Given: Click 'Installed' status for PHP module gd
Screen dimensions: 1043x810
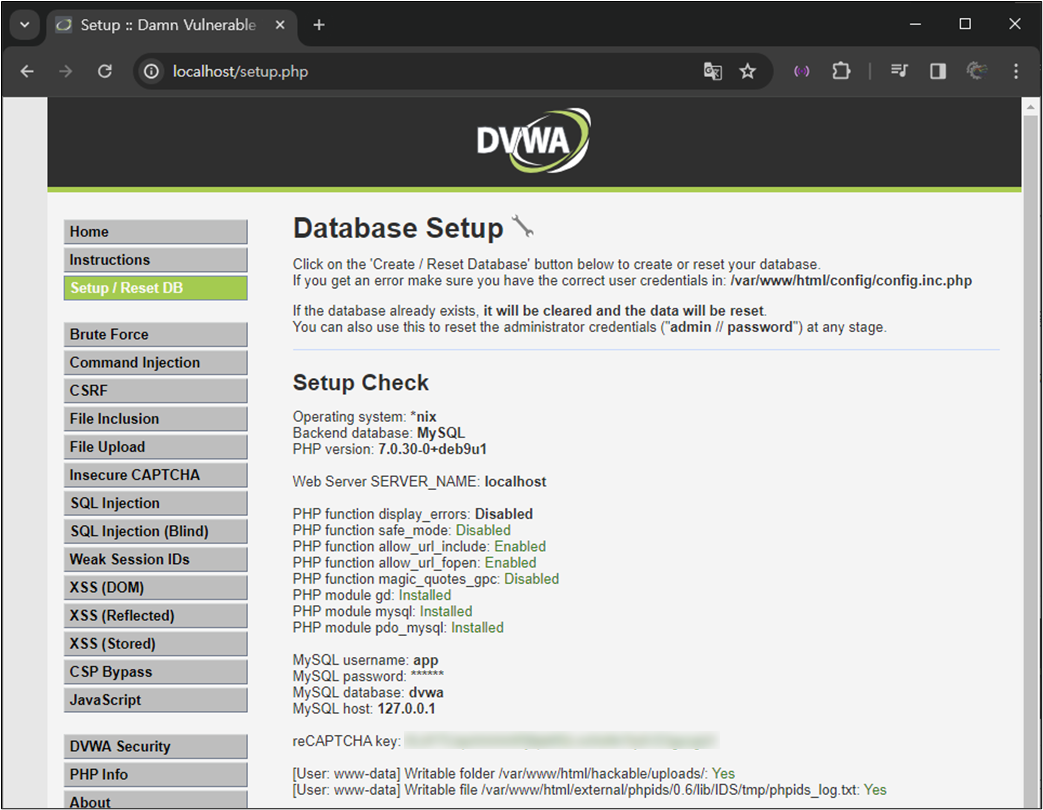Looking at the screenshot, I should tap(424, 595).
